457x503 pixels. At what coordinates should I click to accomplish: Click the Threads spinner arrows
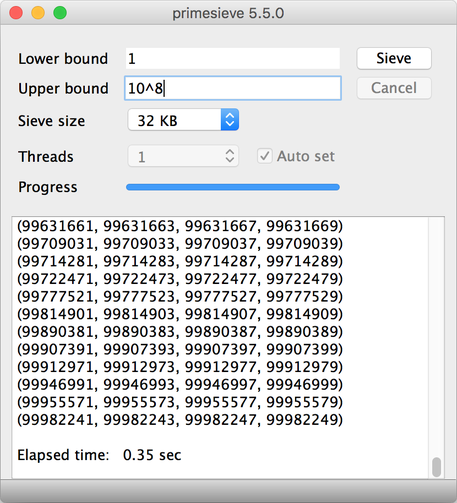click(x=230, y=156)
